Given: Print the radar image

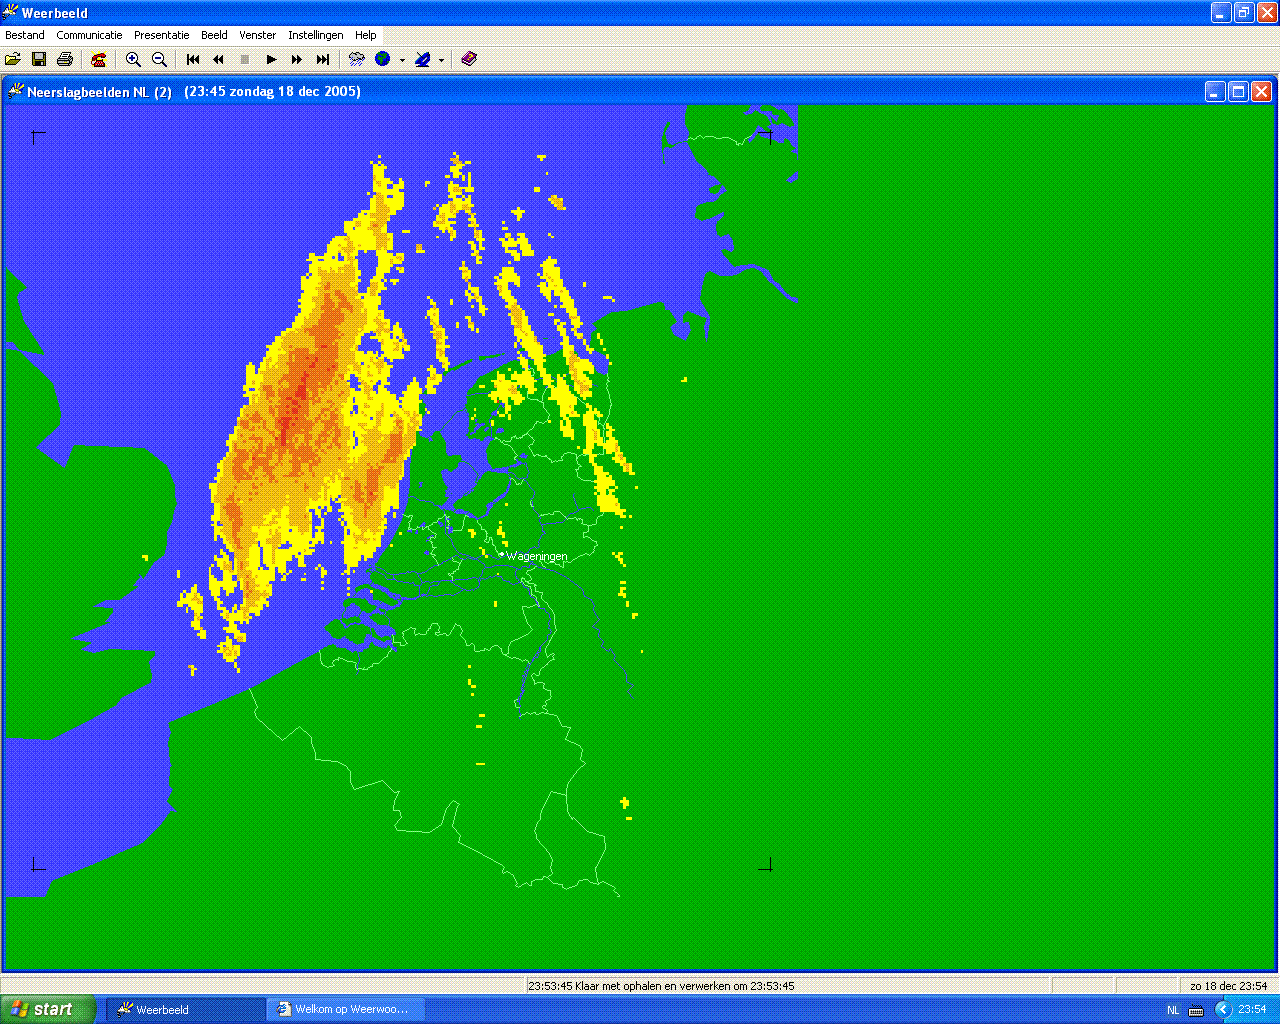Looking at the screenshot, I should coord(65,59).
